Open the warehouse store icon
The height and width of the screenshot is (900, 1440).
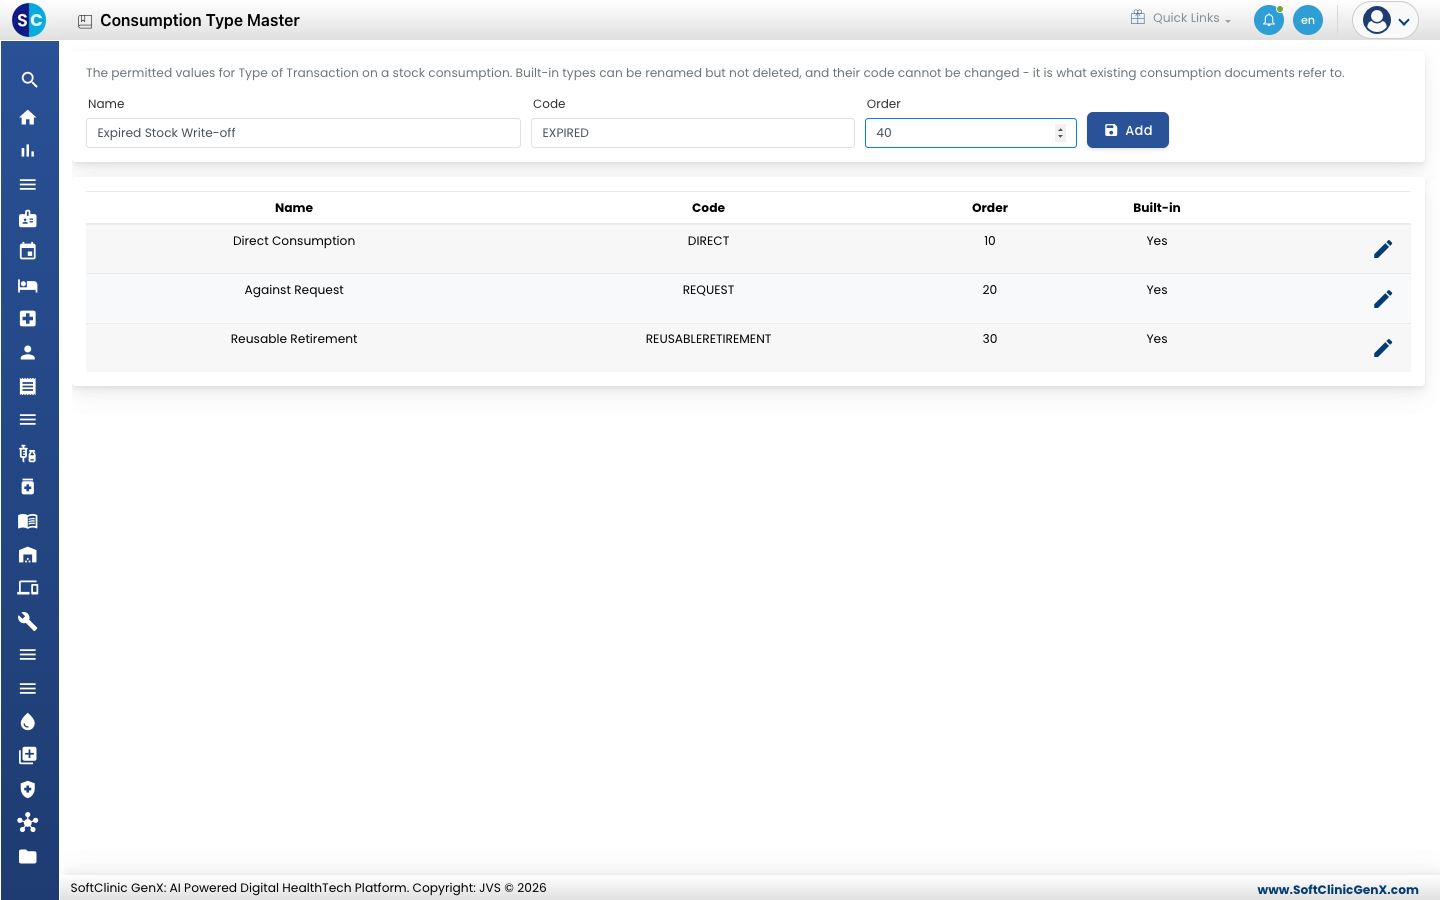click(x=28, y=555)
